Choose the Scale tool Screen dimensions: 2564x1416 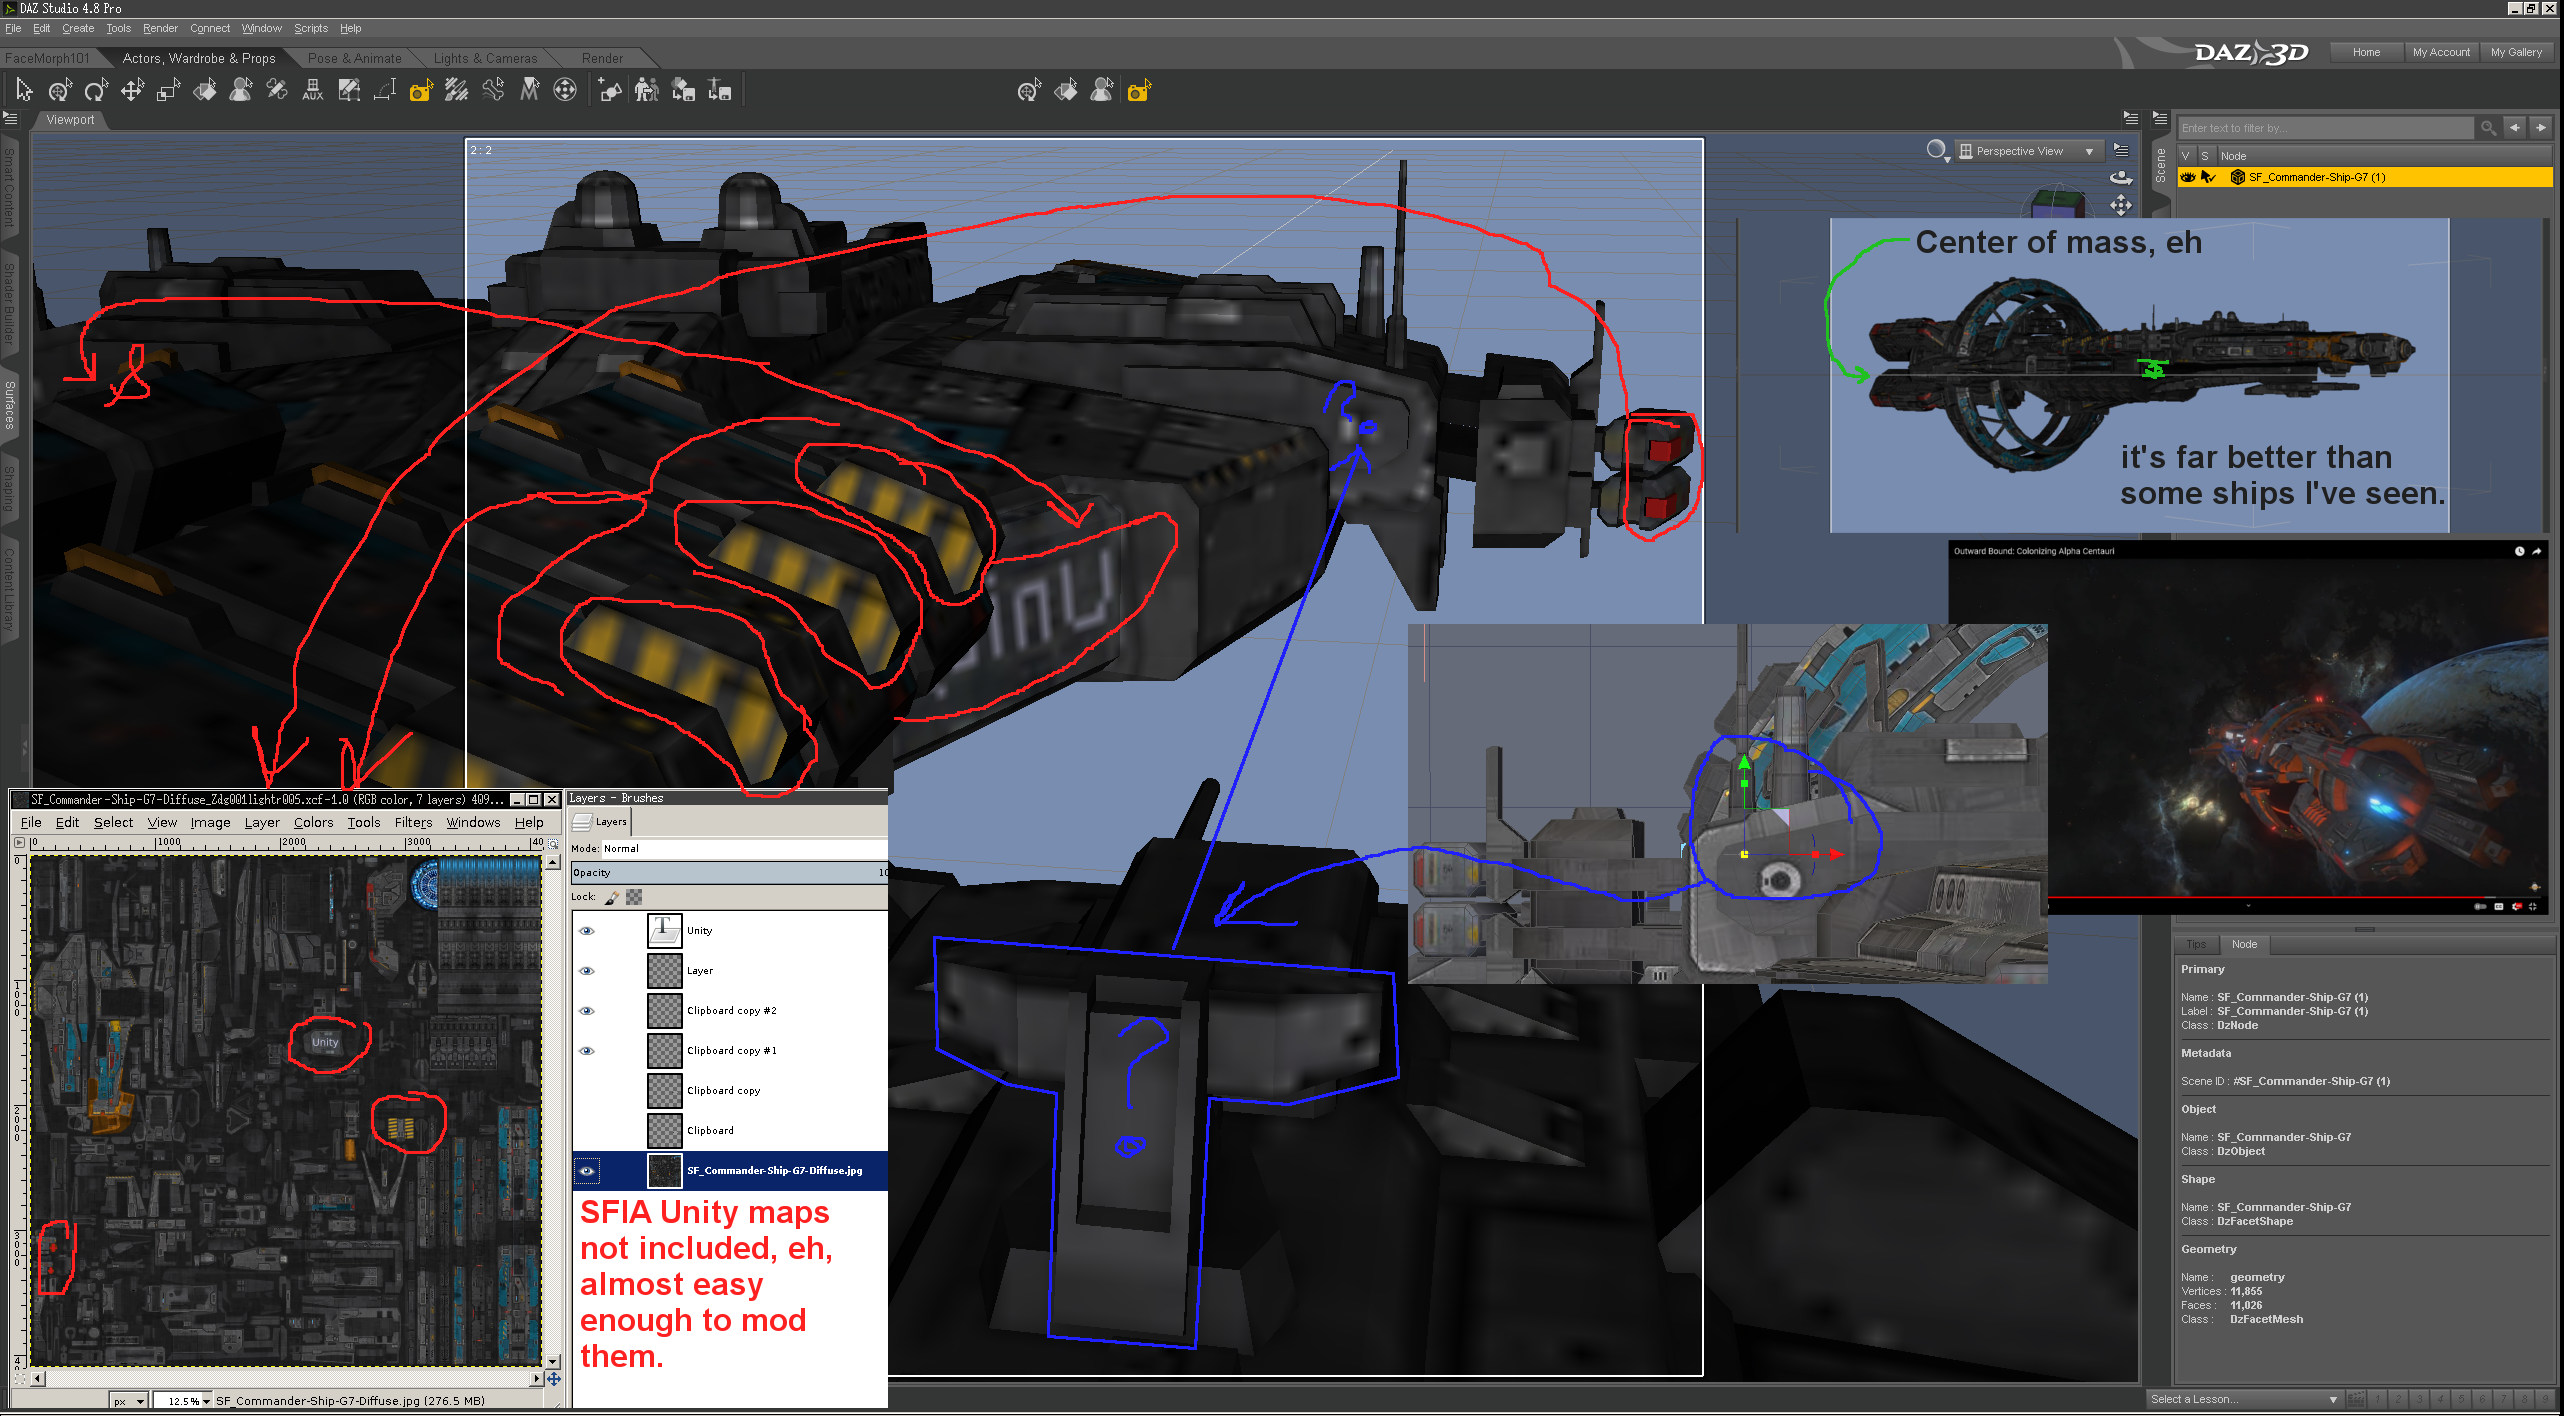(168, 91)
